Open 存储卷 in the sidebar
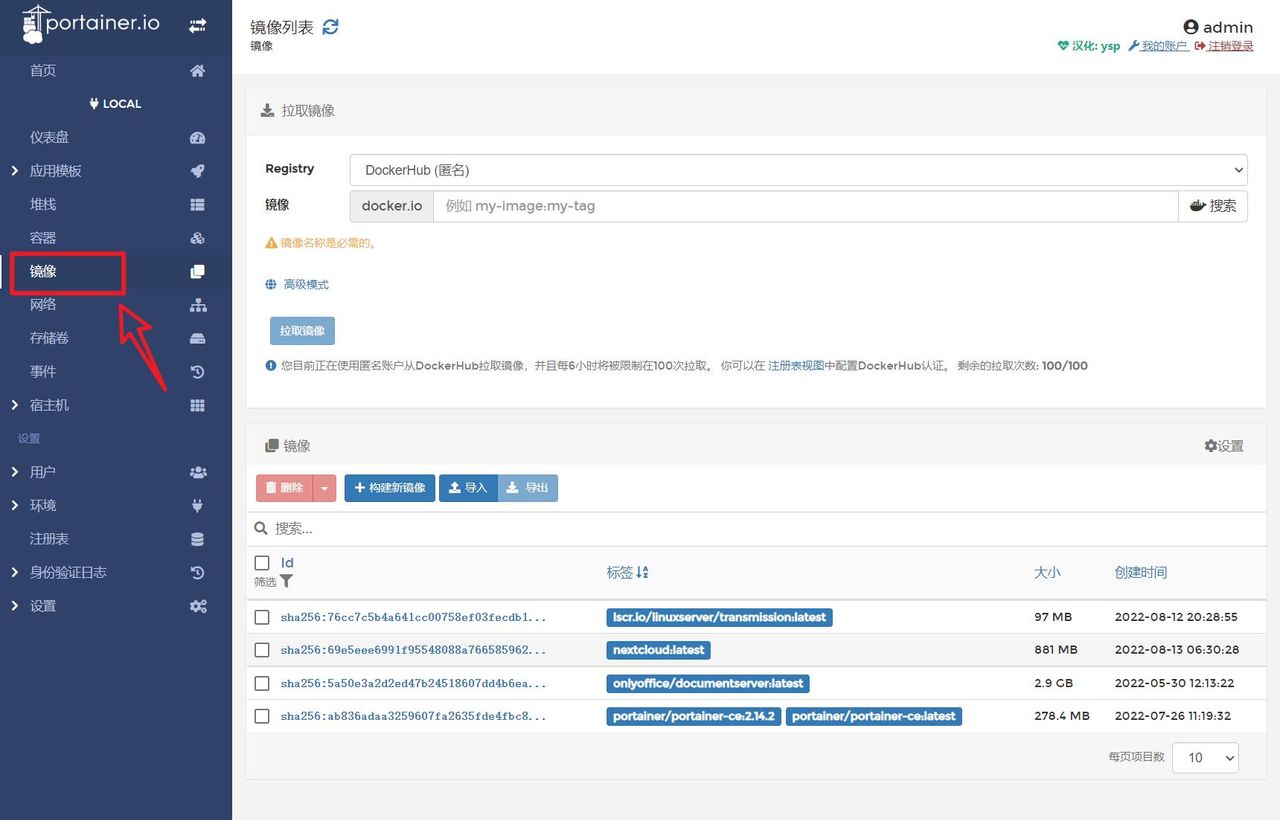Viewport: 1280px width, 820px height. 49,338
